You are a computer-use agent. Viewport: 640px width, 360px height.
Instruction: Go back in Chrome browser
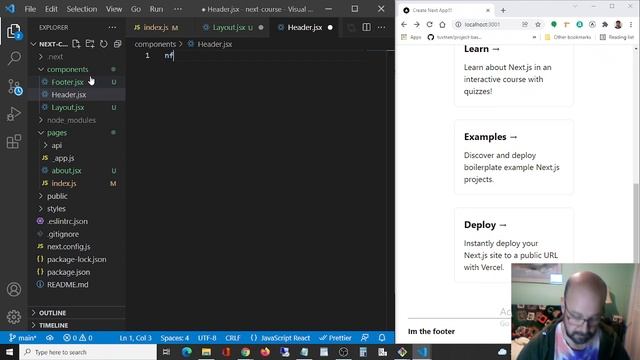tap(404, 24)
